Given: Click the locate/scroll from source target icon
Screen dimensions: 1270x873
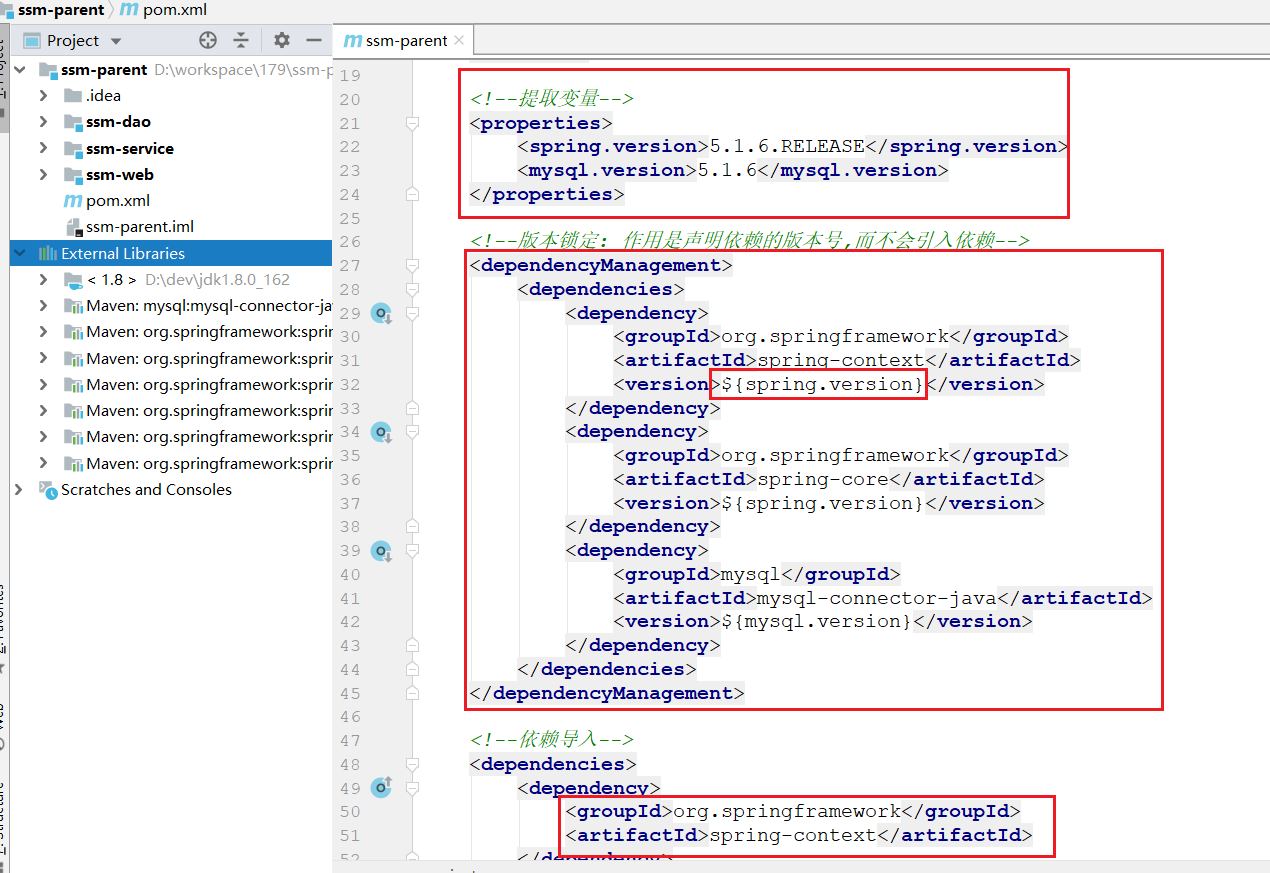Looking at the screenshot, I should (x=208, y=40).
